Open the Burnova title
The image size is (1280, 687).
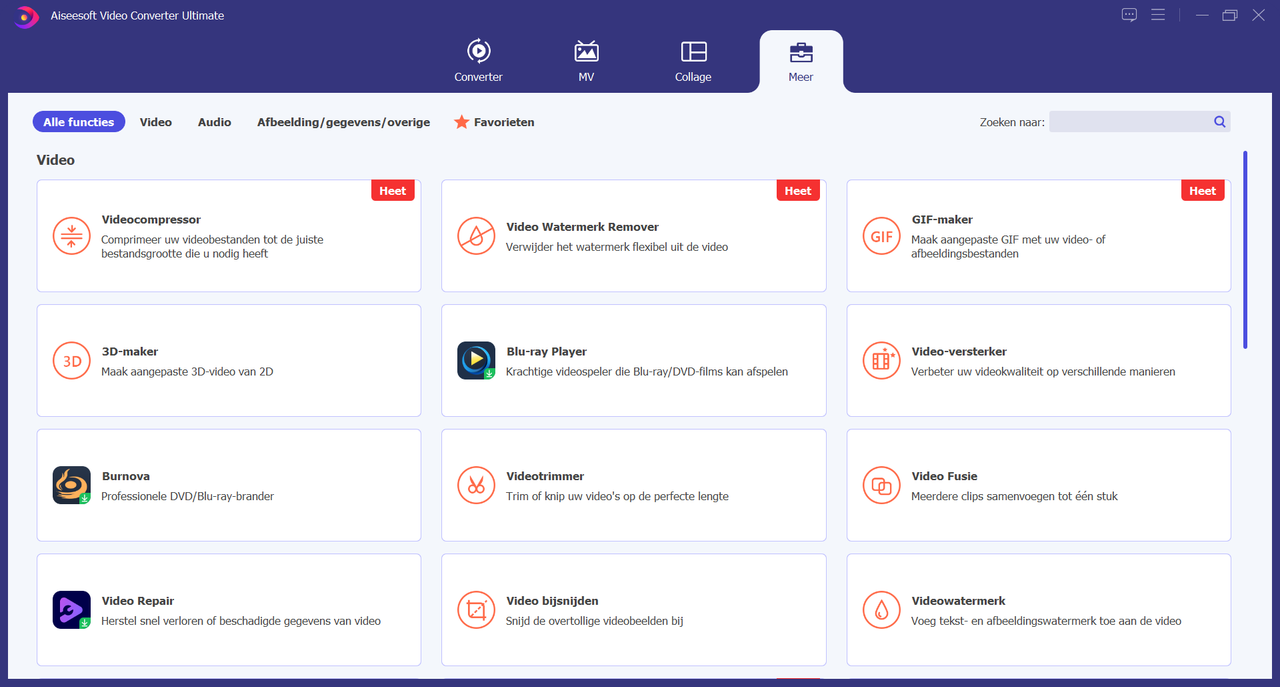[x=126, y=476]
